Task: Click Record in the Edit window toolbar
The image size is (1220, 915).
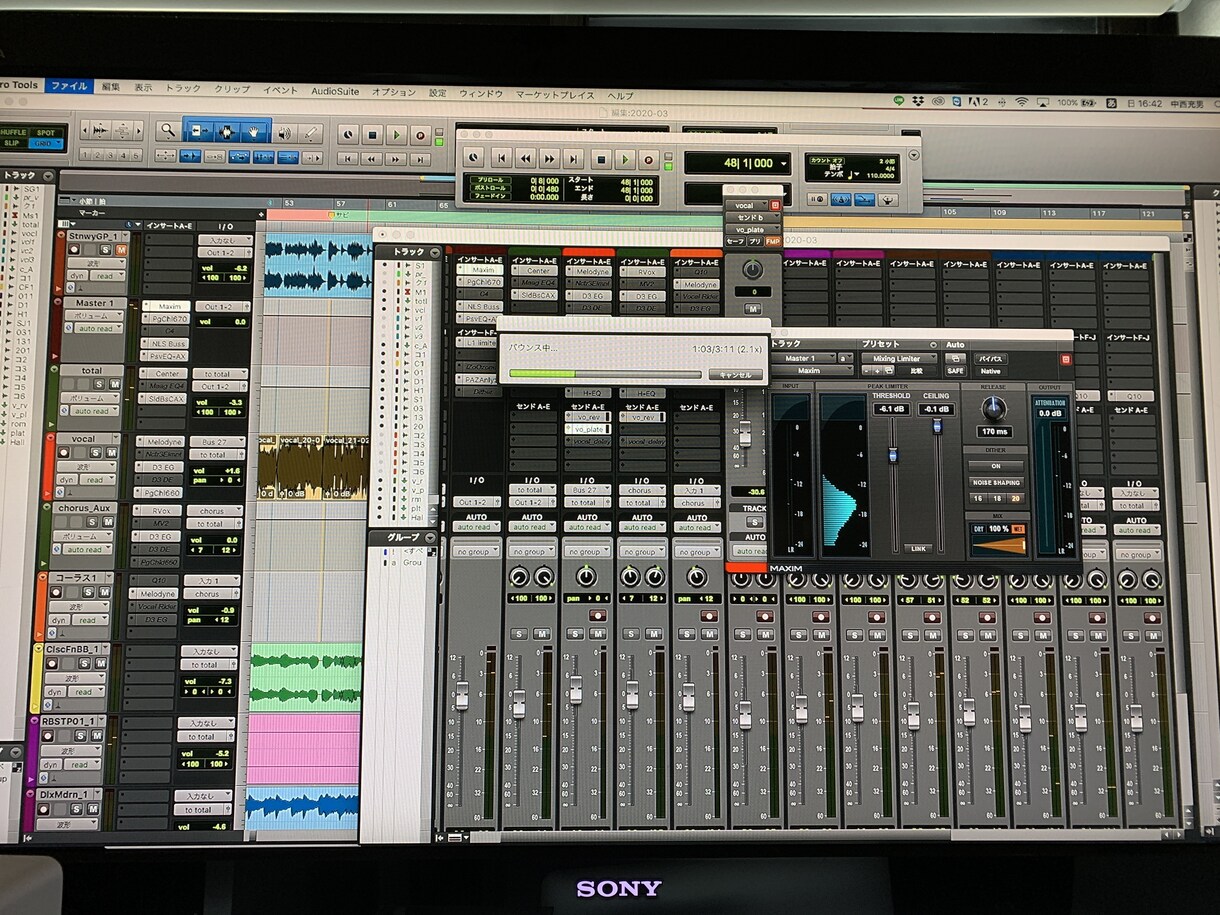Action: [x=420, y=135]
